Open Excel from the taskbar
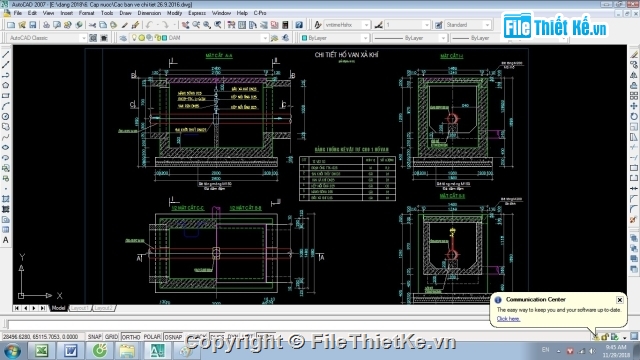 click(41, 351)
